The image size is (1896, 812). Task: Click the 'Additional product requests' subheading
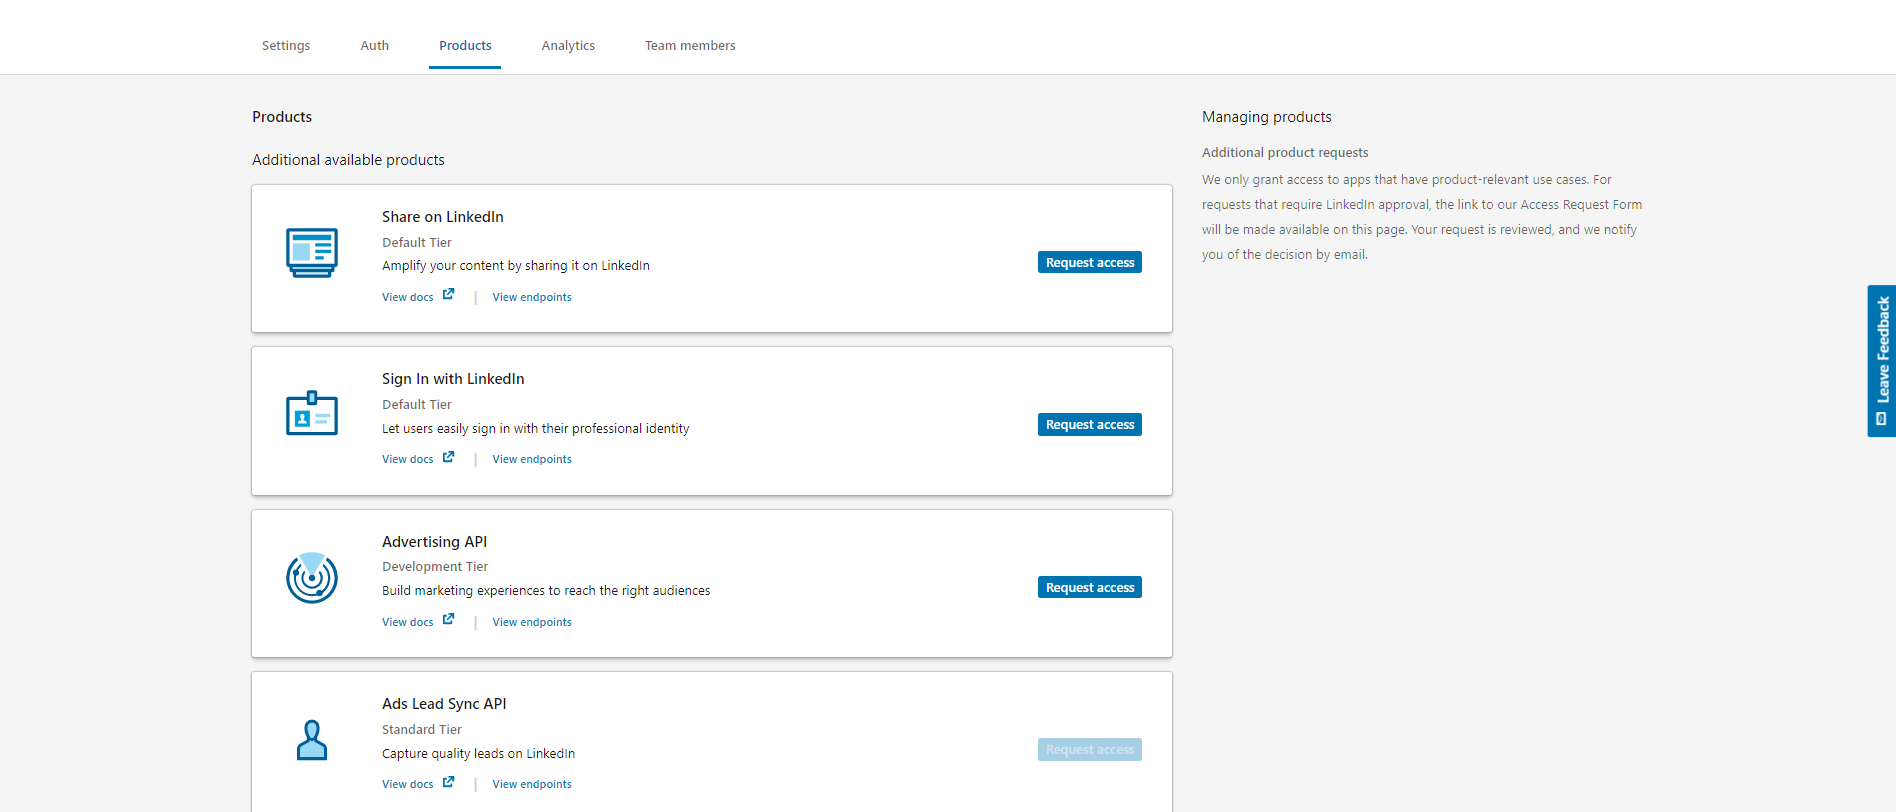click(x=1285, y=153)
